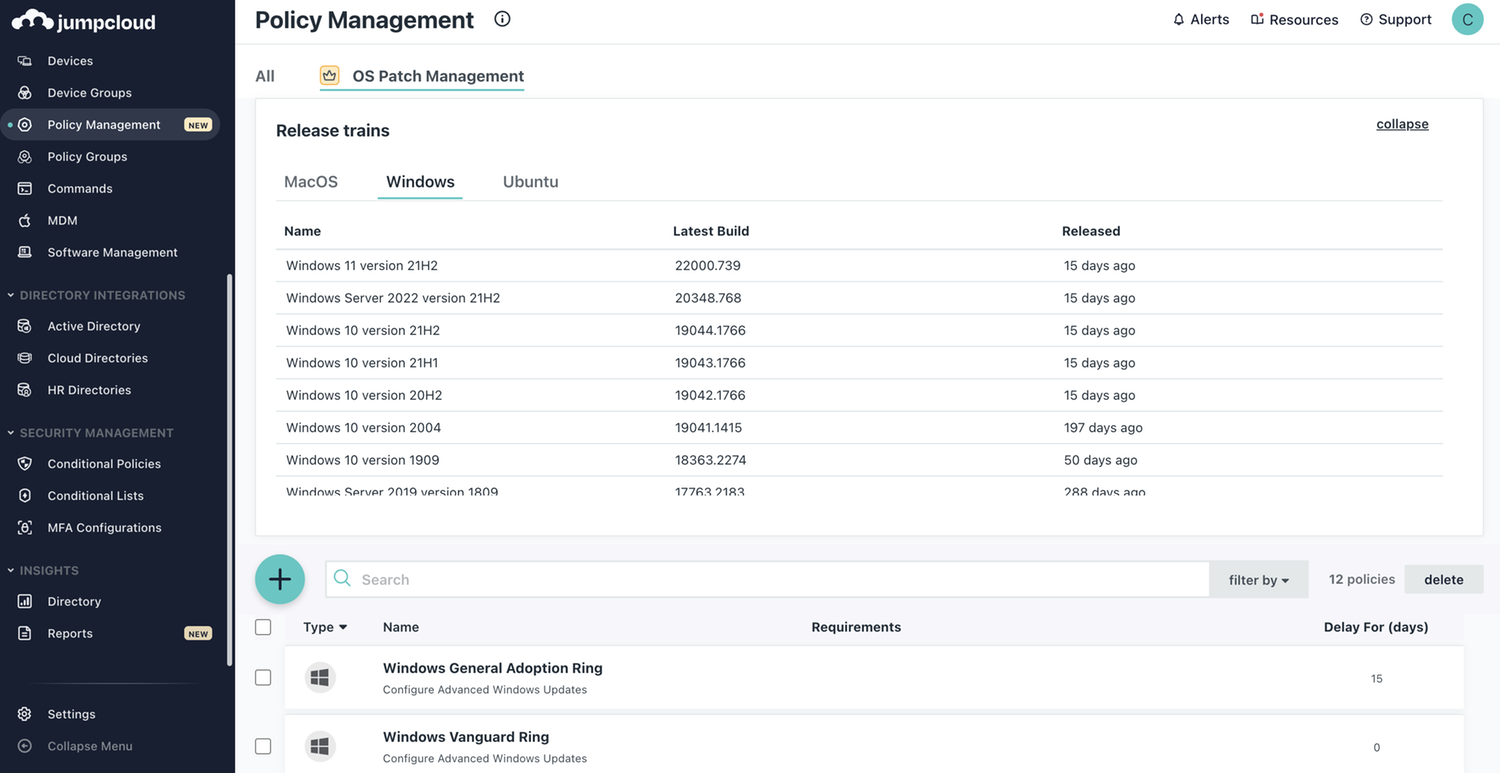Open Commands sidebar icon
This screenshot has height=773, width=1500.
25,189
